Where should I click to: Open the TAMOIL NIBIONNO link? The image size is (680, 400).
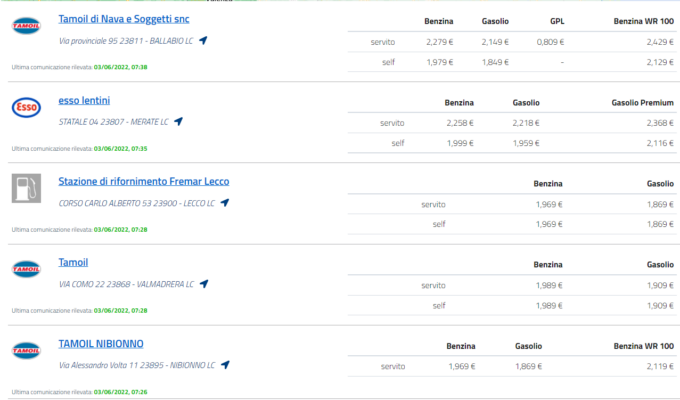tap(99, 343)
